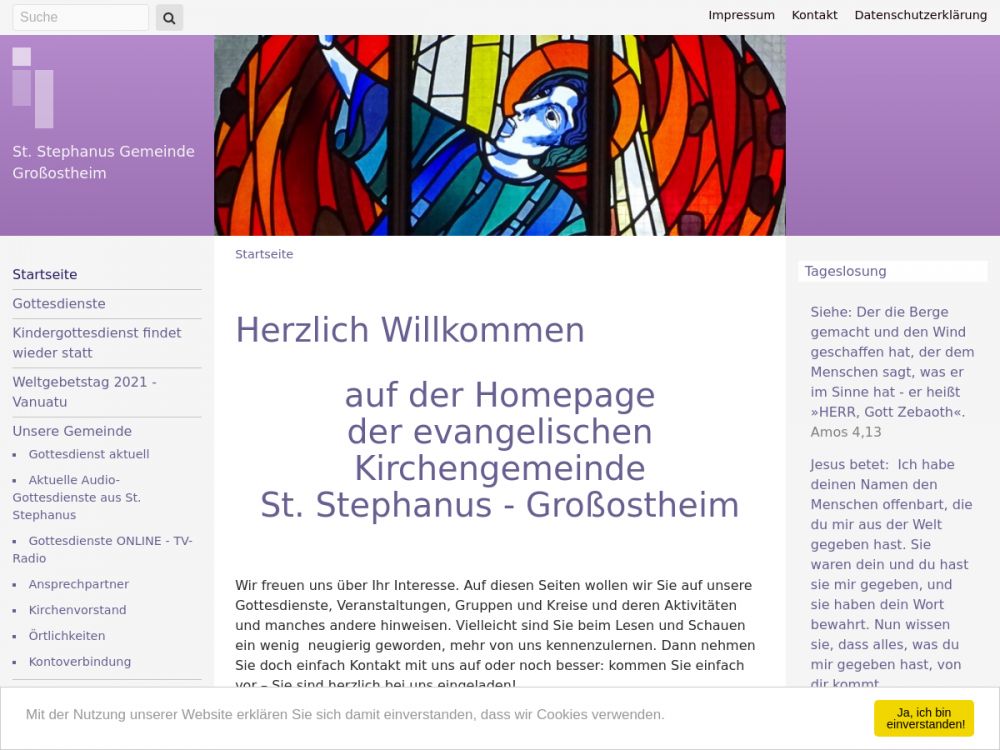Open the Datenschutzerklärung link
1000x750 pixels.
pos(920,15)
